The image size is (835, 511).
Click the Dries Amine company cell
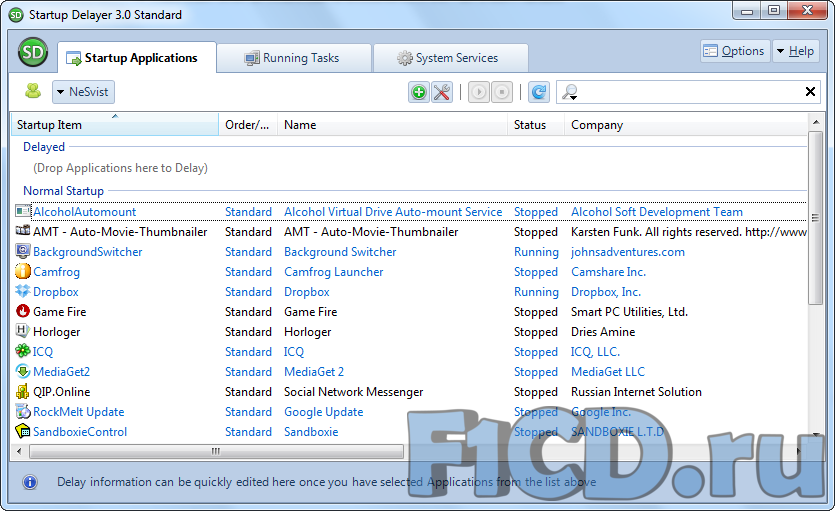click(603, 332)
